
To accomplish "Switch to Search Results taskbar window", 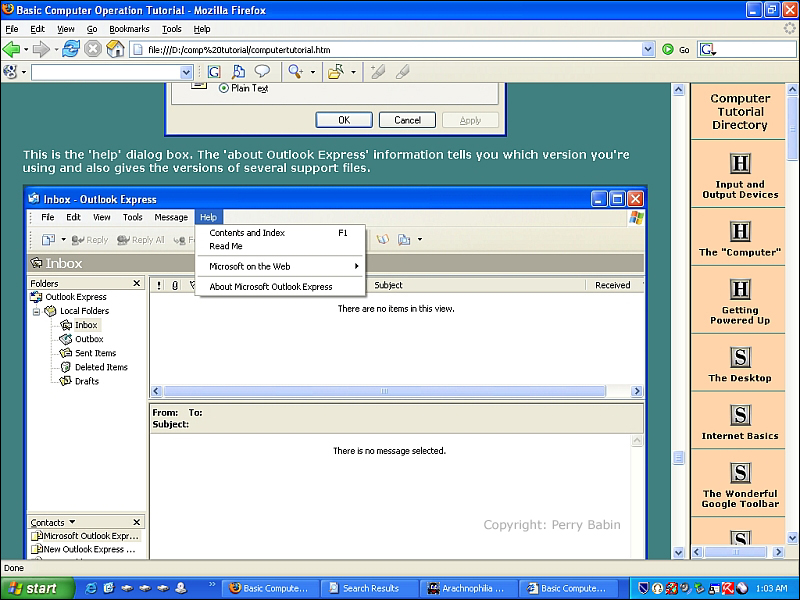I will point(369,588).
